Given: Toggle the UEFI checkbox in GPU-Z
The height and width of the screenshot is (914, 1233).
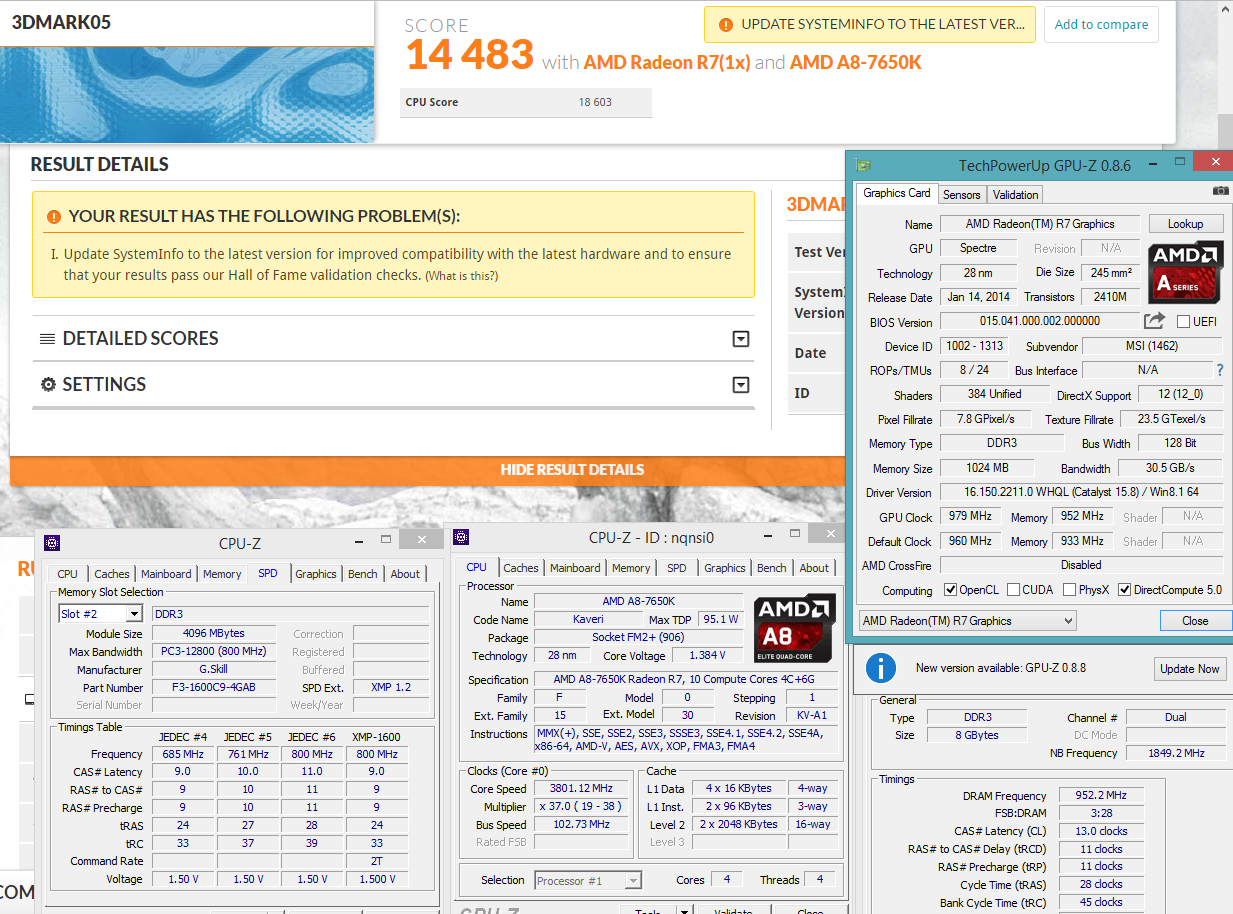Looking at the screenshot, I should coord(1183,322).
